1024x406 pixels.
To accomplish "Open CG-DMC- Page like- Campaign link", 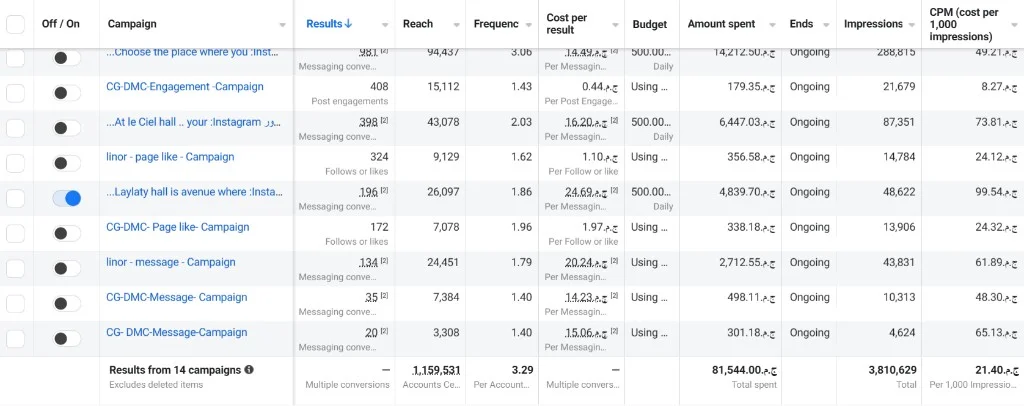I will pyautogui.click(x=178, y=227).
